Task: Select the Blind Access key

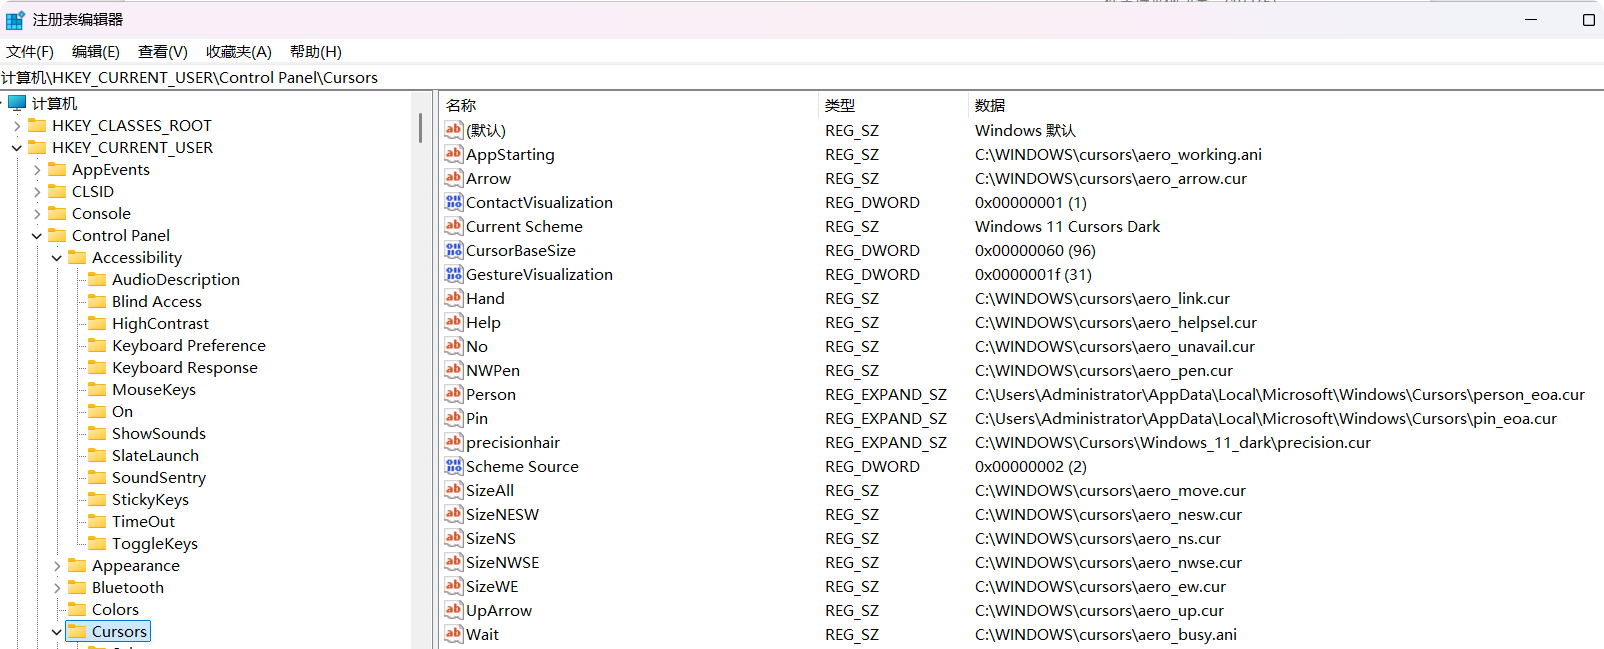Action: pos(157,301)
